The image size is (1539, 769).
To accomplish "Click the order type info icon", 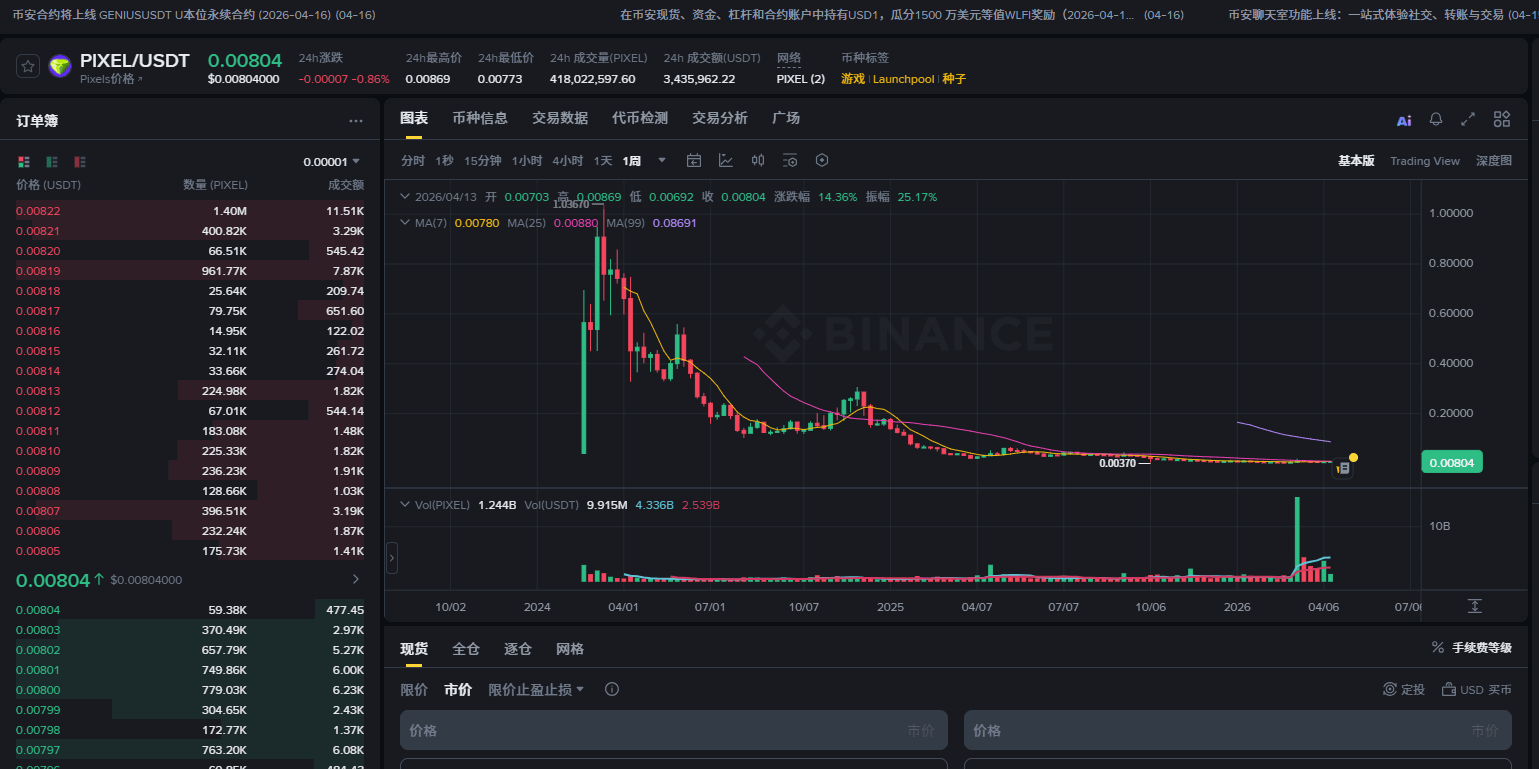I will 612,689.
